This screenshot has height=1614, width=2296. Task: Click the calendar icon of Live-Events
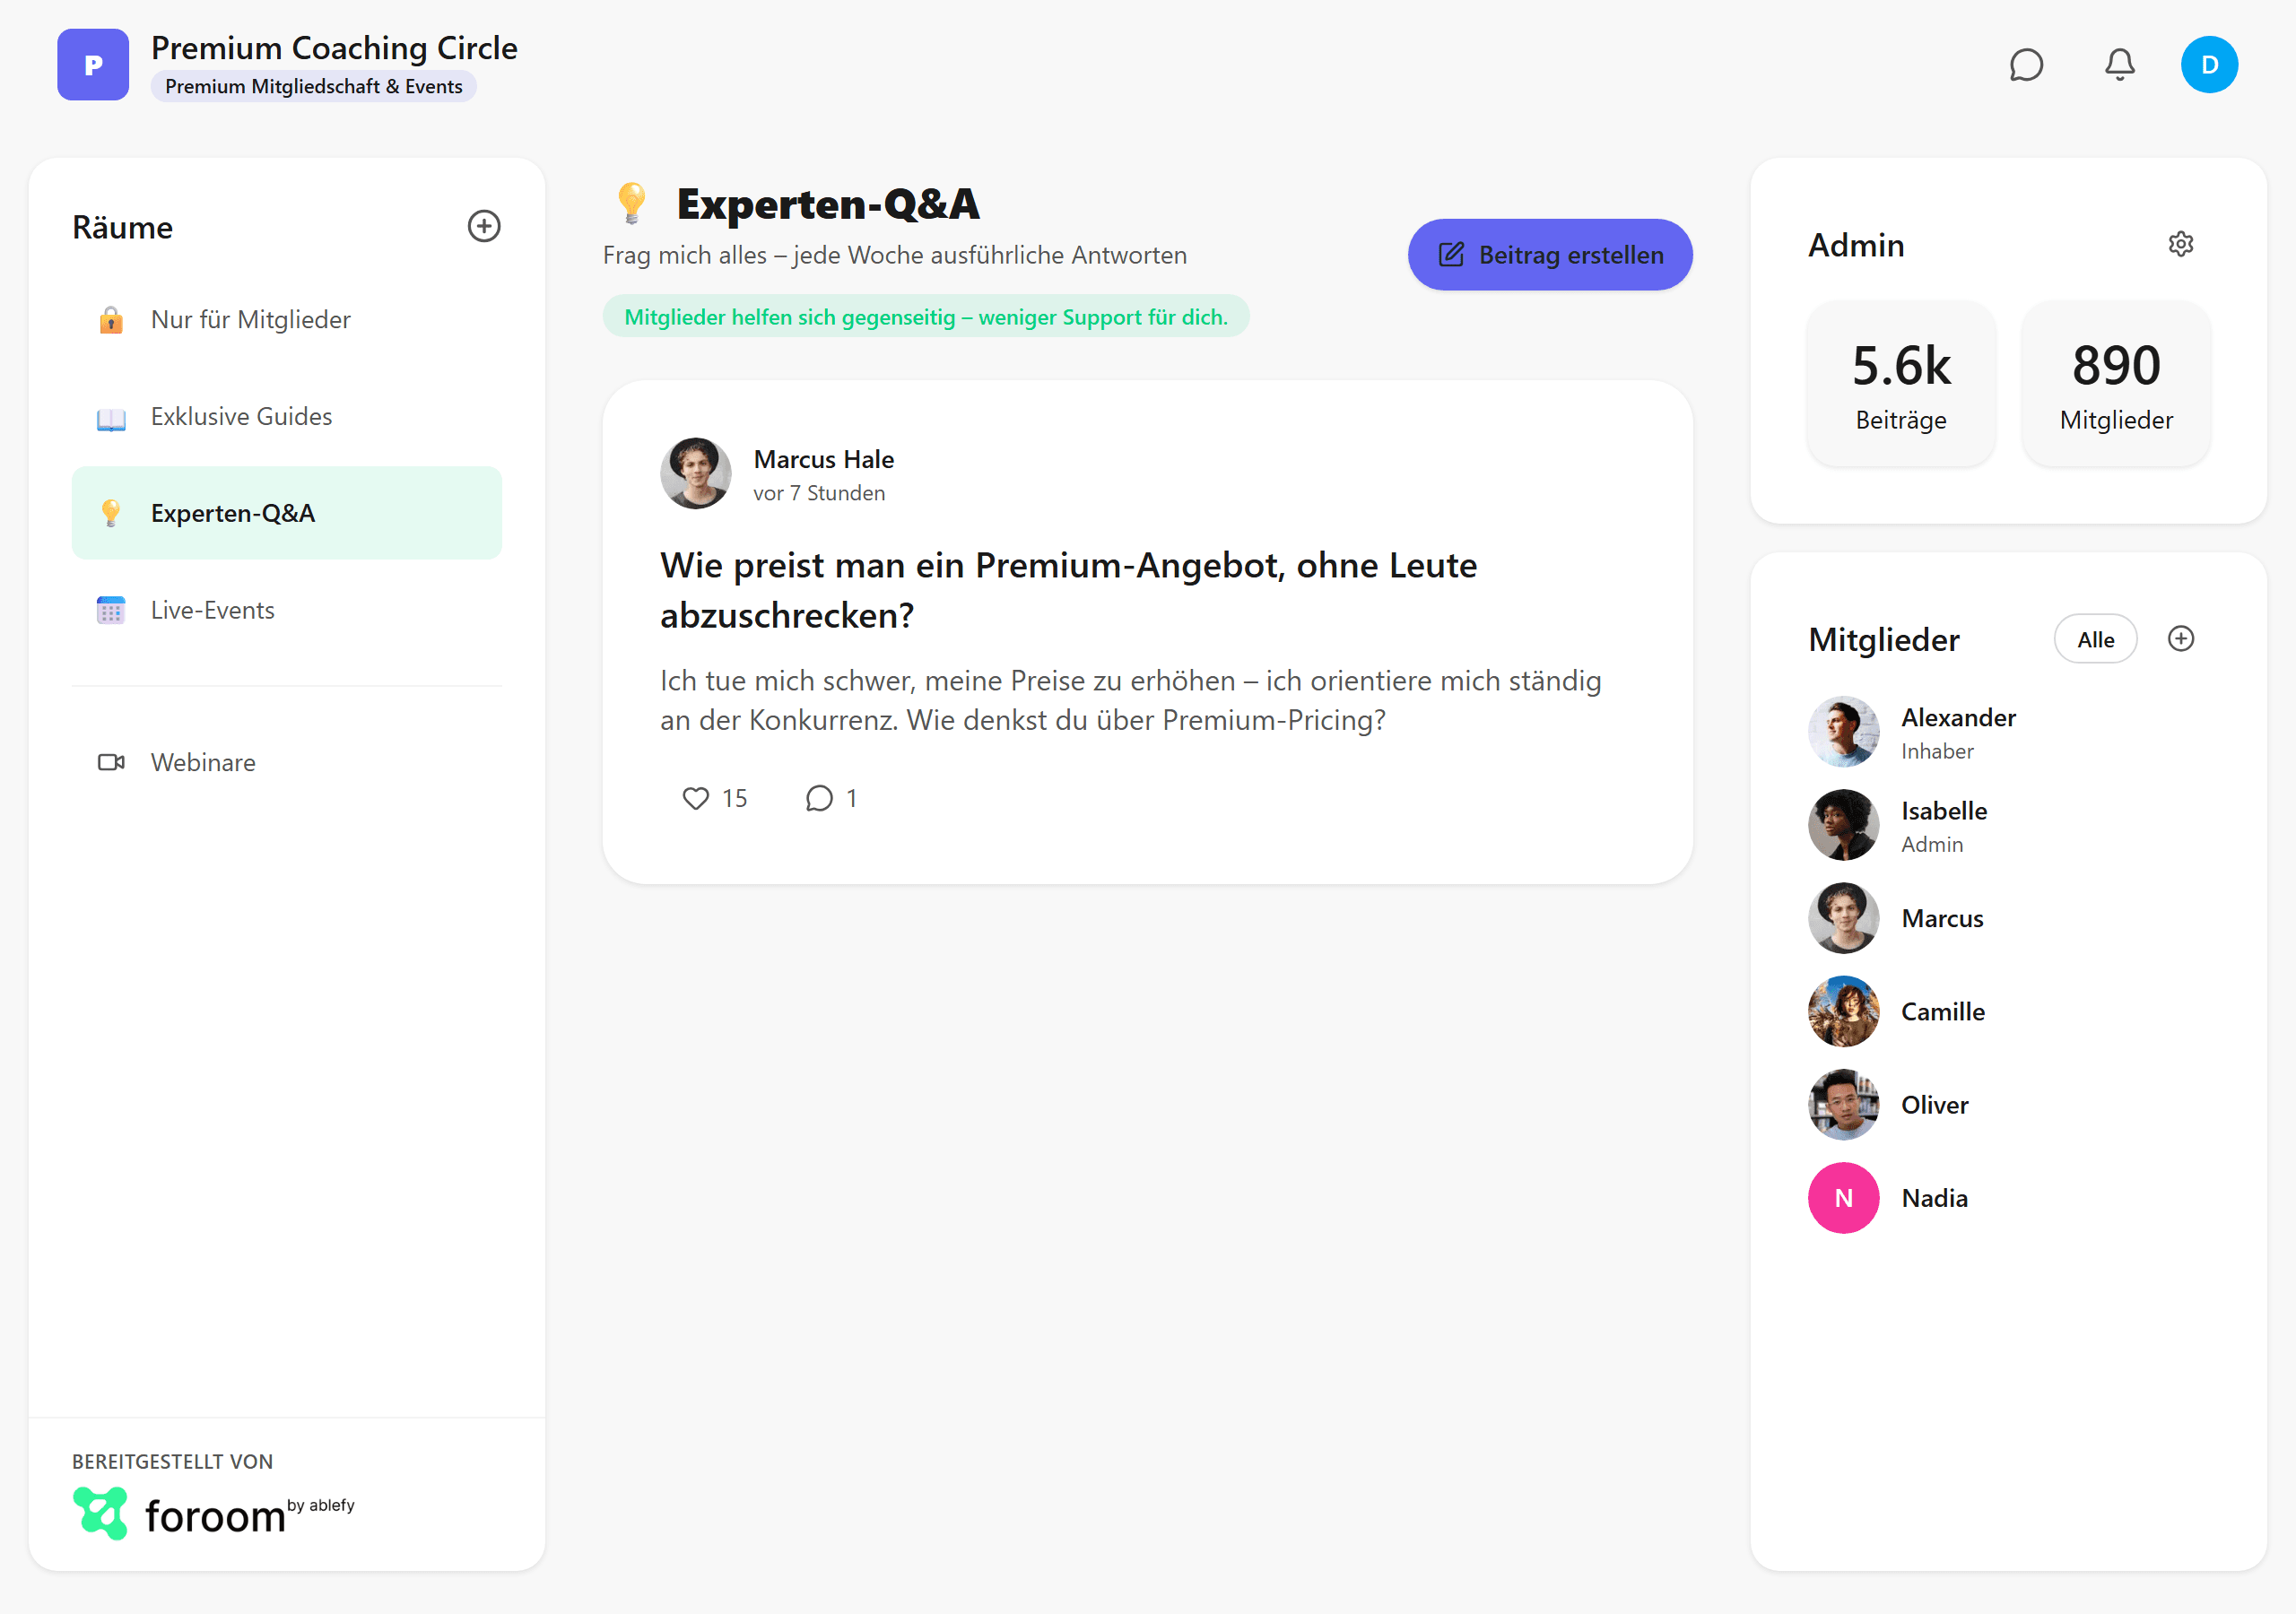111,610
